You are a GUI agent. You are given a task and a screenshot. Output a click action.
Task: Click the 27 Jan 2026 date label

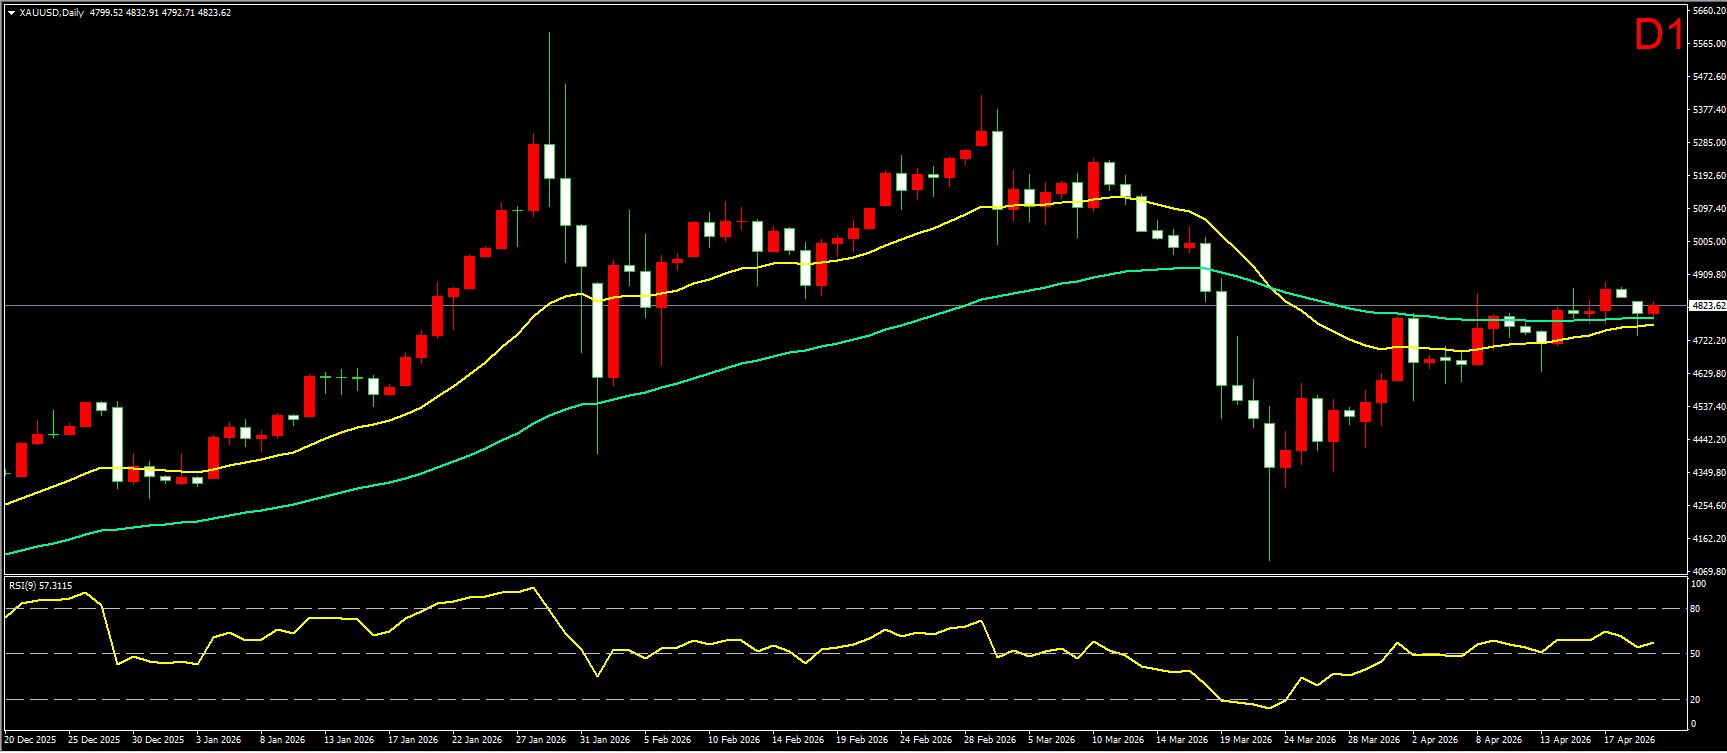click(541, 740)
